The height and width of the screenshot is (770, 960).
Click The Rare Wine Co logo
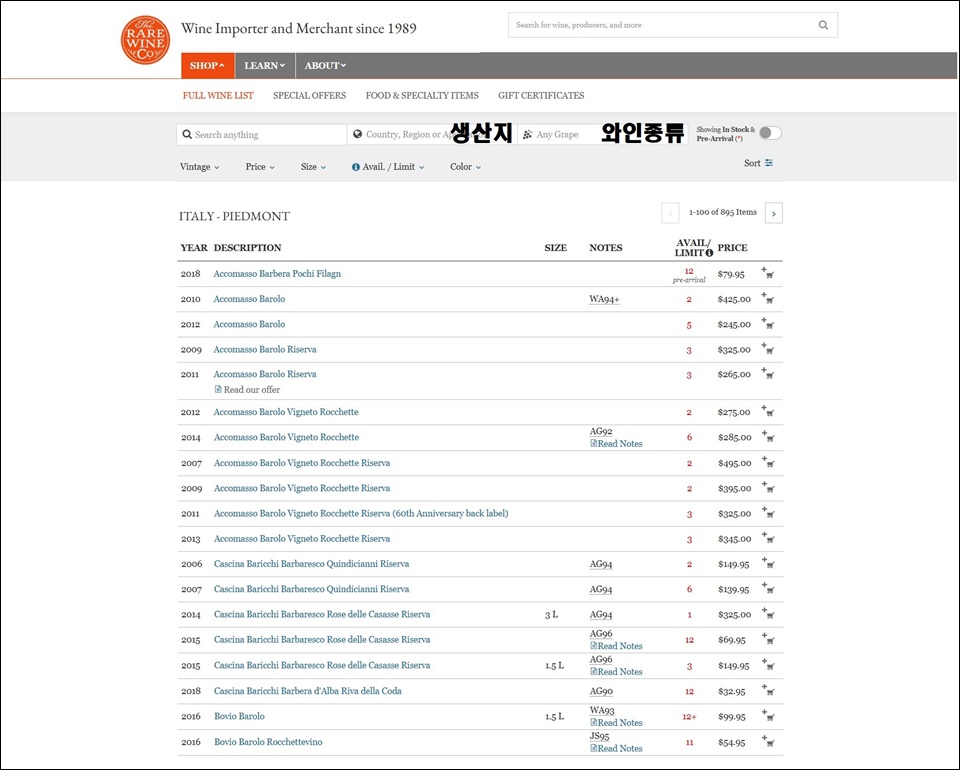tap(145, 40)
